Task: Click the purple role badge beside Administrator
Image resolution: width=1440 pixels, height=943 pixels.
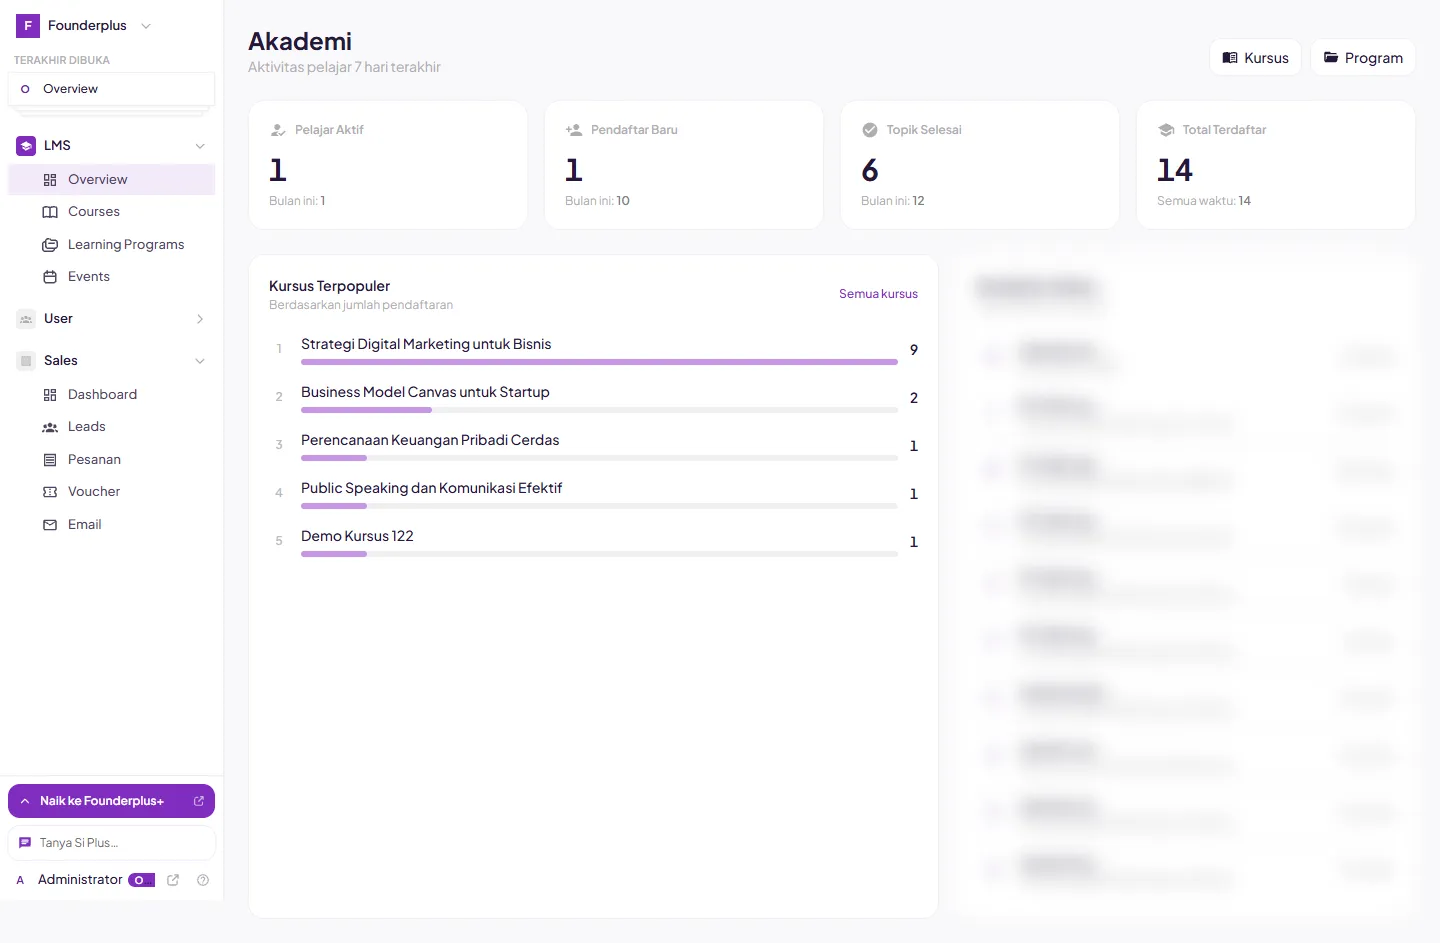Action: (141, 880)
